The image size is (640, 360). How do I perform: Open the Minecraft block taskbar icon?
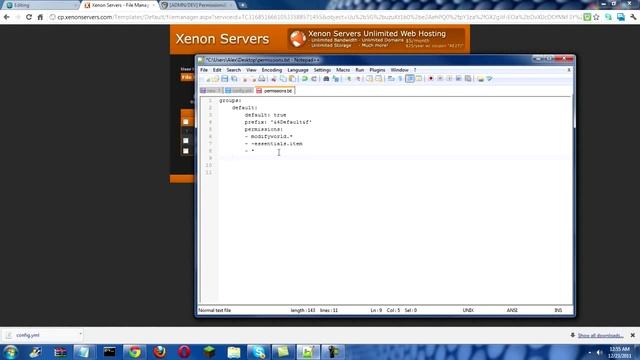(x=209, y=352)
